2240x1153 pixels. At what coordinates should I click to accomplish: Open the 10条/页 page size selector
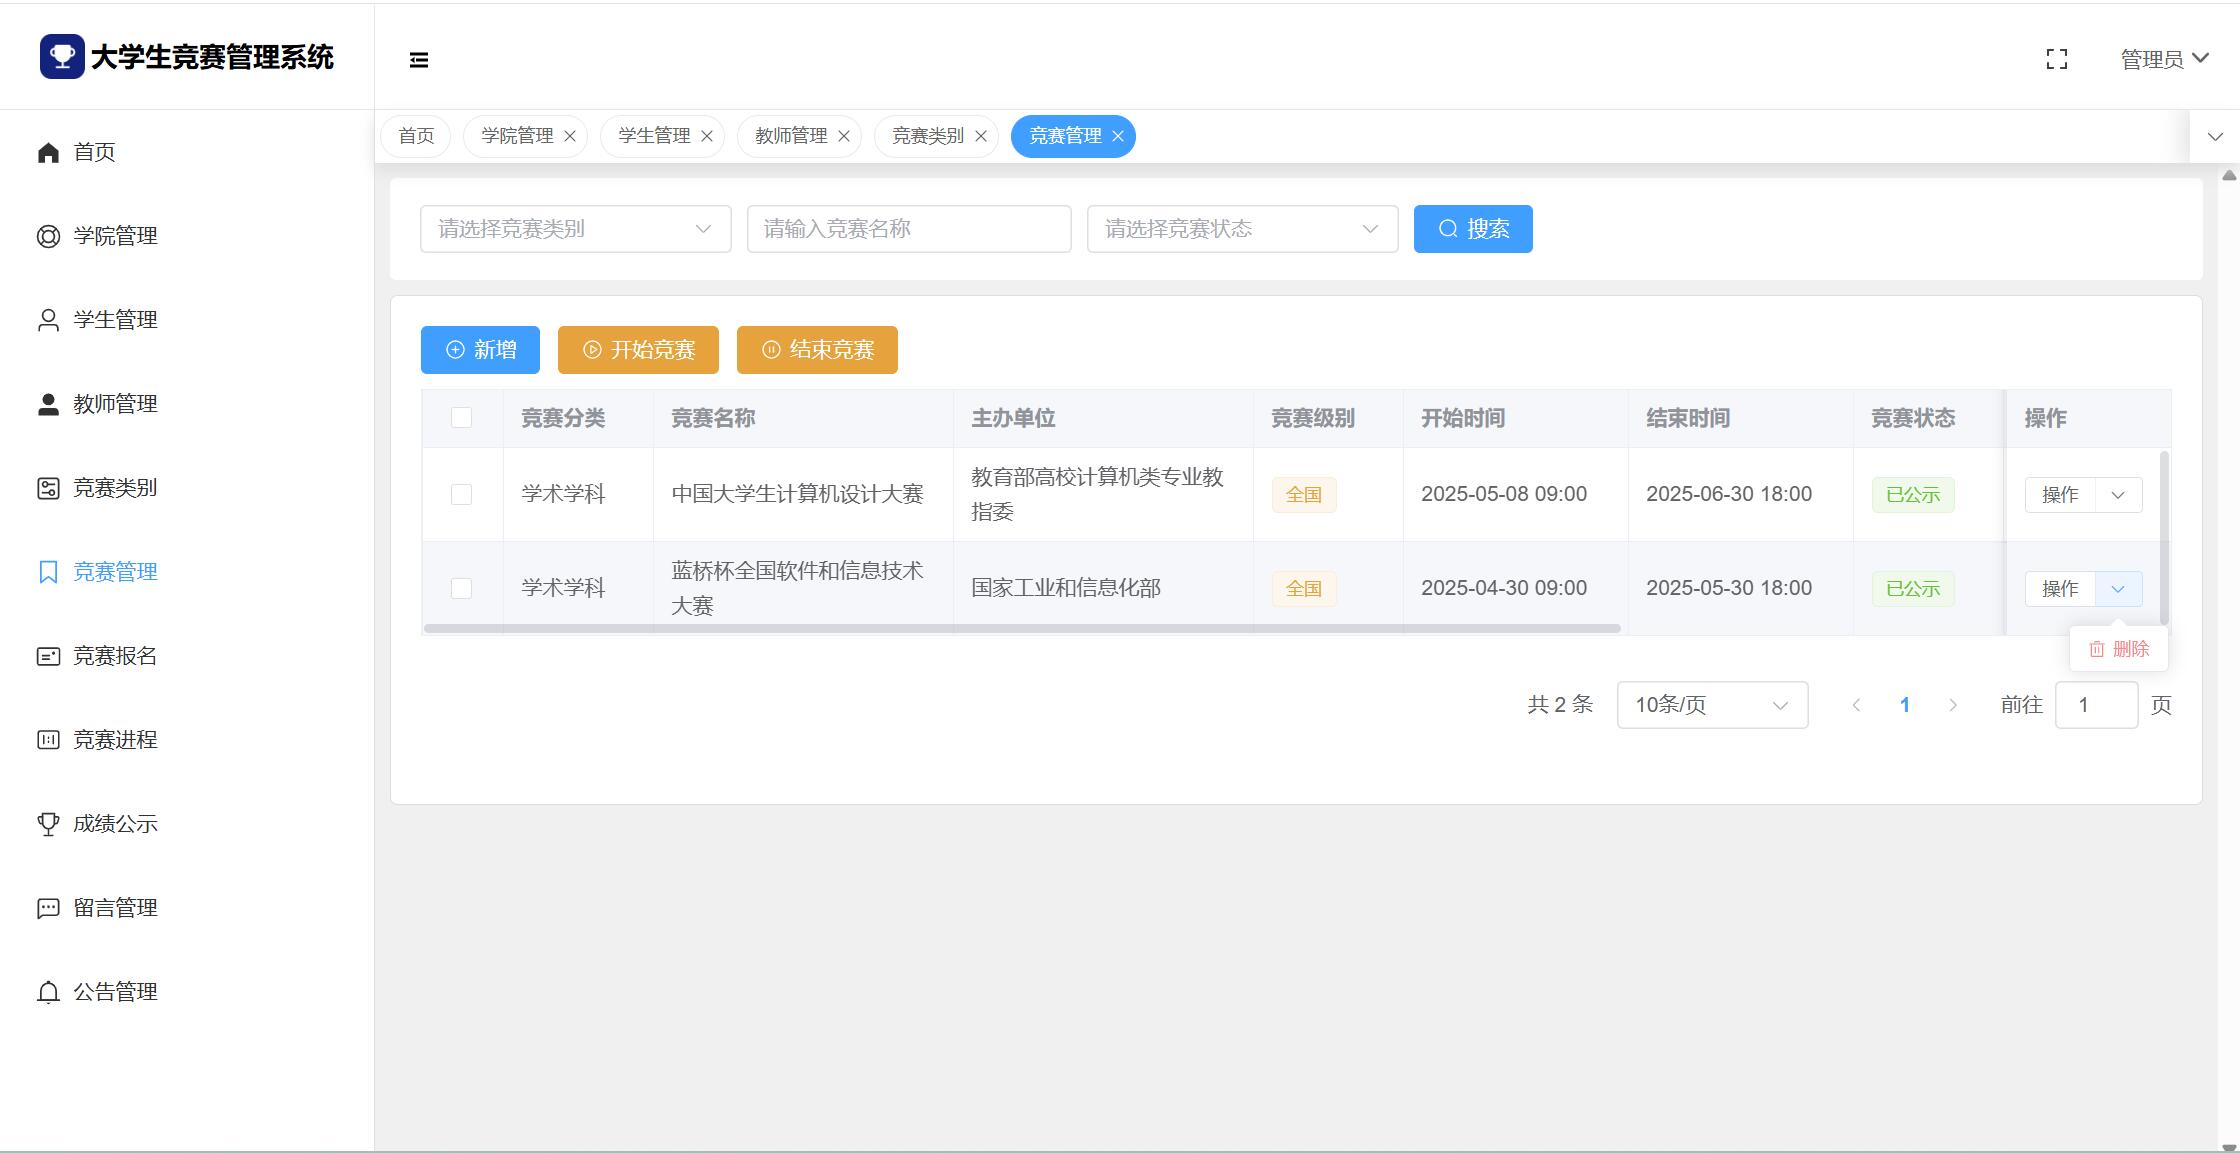(1711, 705)
